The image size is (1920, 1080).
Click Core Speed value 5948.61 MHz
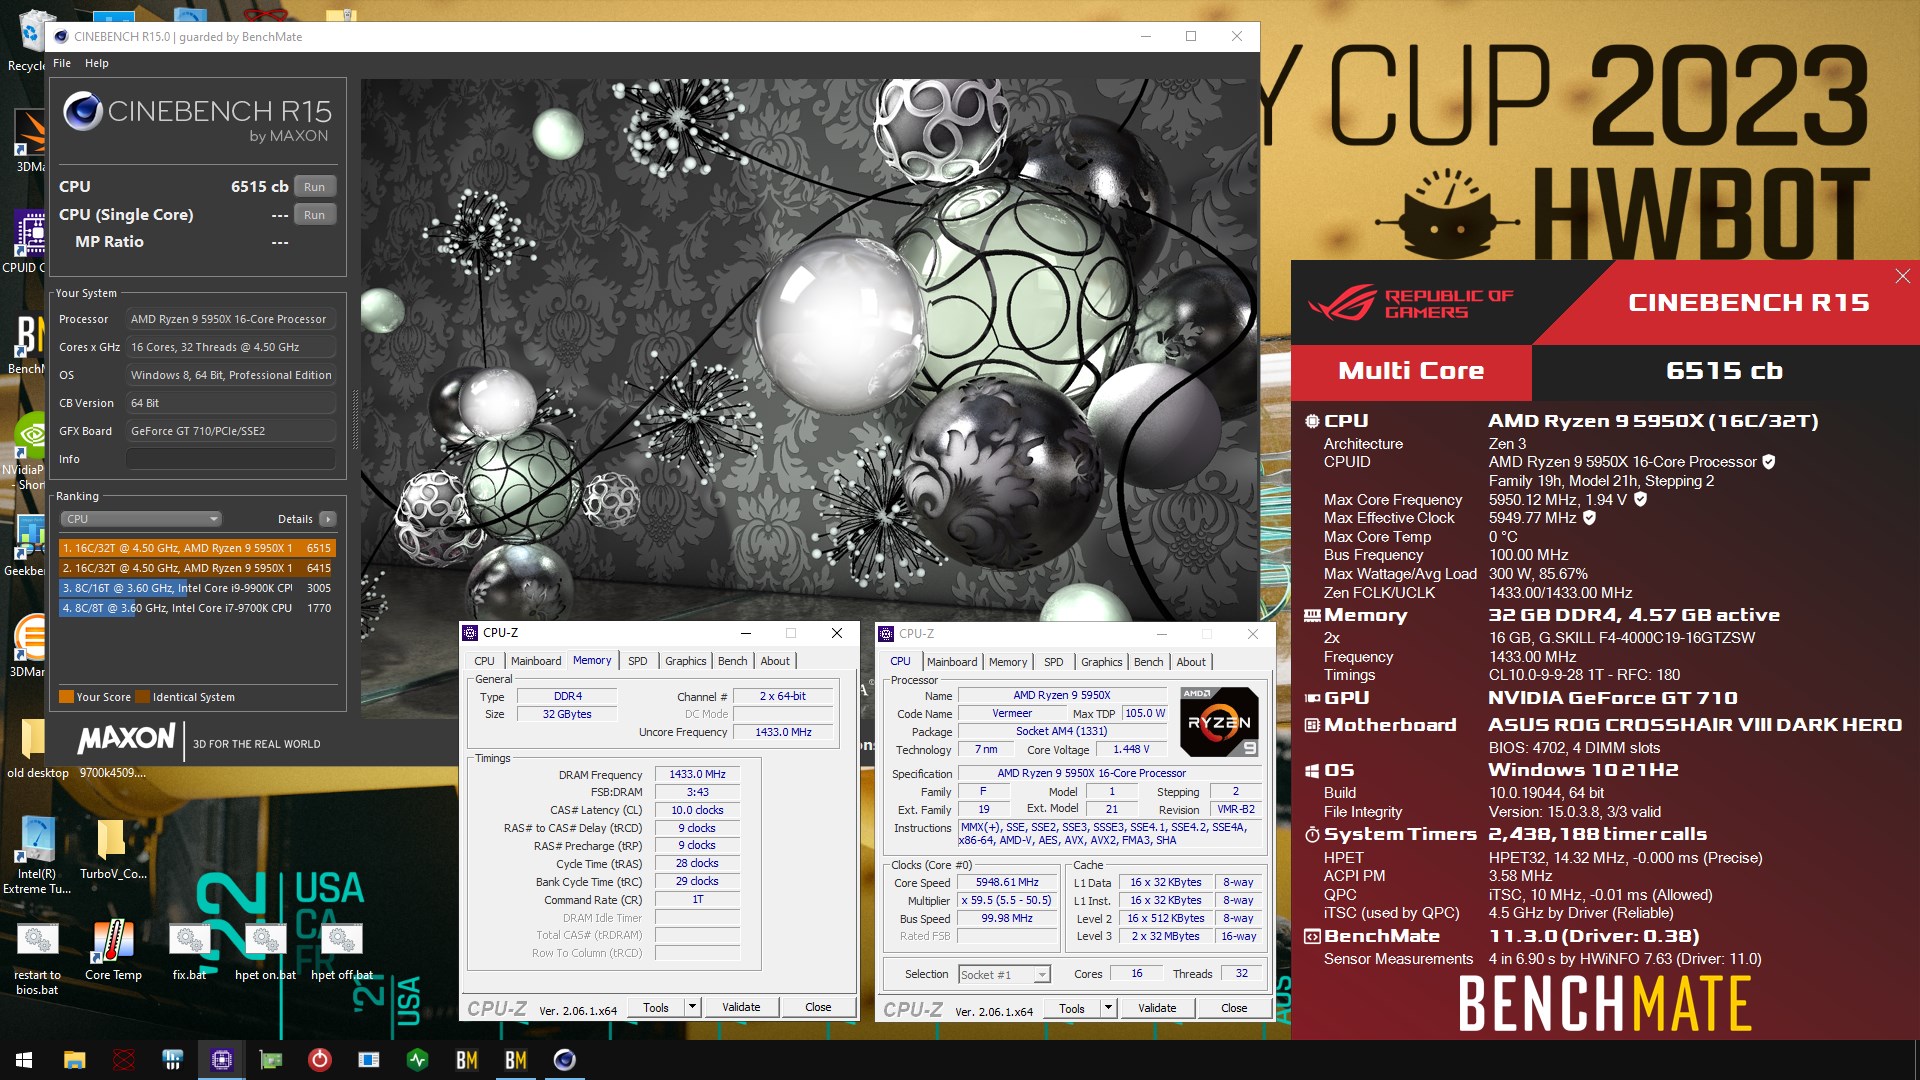coord(1007,882)
